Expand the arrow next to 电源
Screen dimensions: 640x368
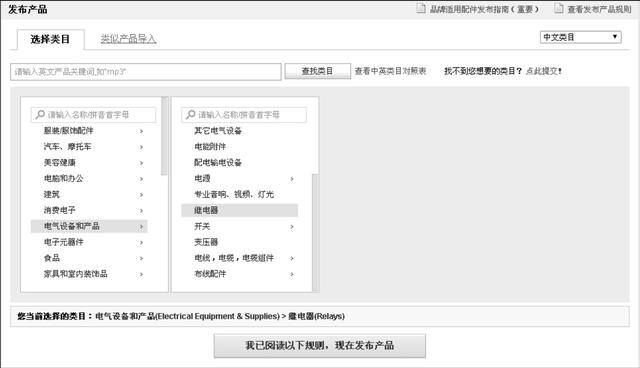pos(292,179)
